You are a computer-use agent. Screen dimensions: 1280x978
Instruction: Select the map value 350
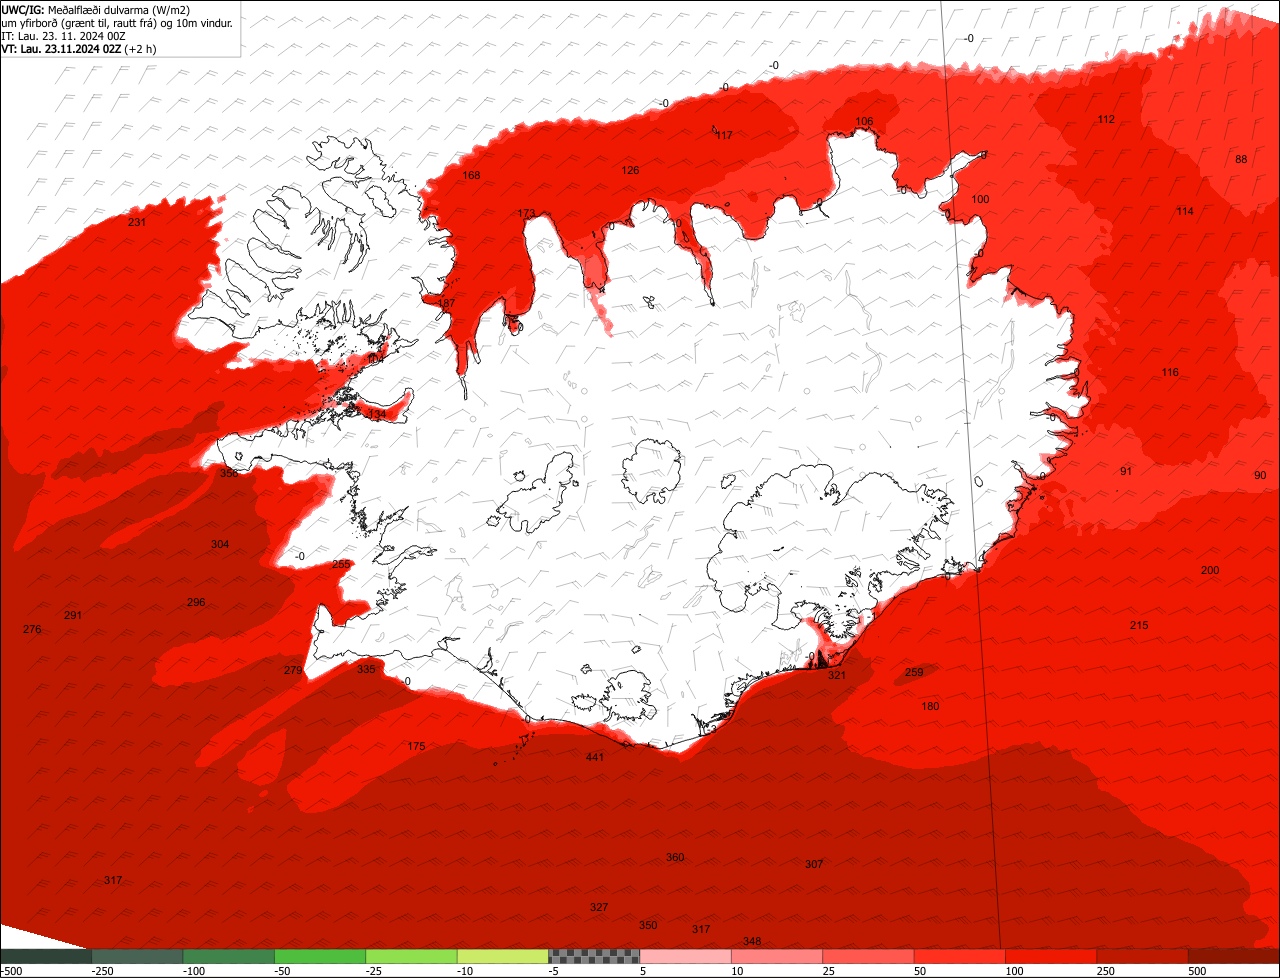[648, 926]
